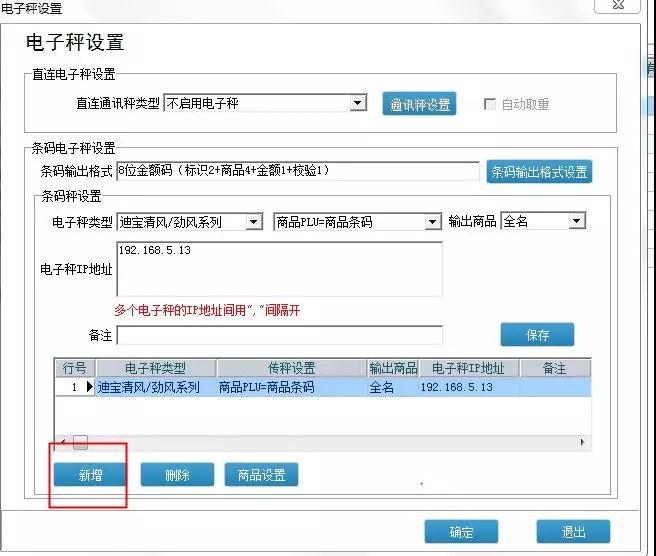The image size is (656, 556).
Task: Click the 退出 button
Action: coord(573,532)
